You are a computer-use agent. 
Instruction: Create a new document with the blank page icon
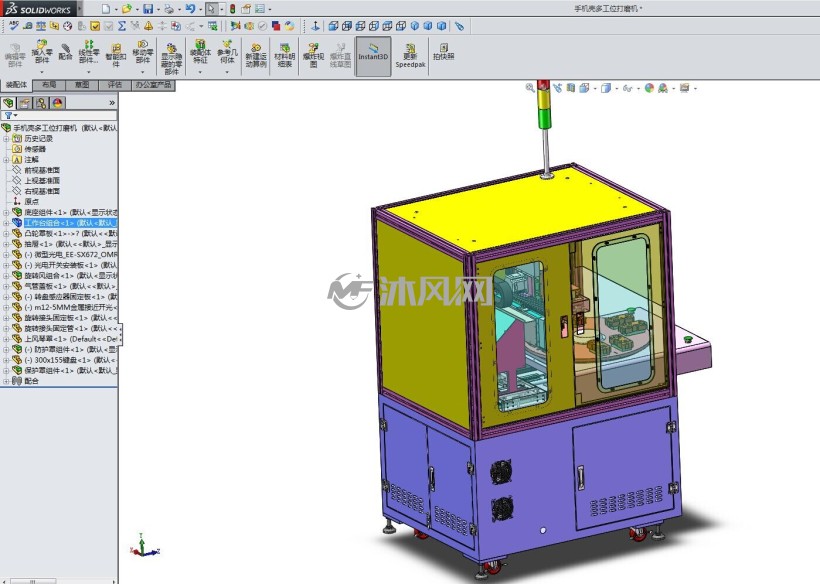tap(106, 9)
